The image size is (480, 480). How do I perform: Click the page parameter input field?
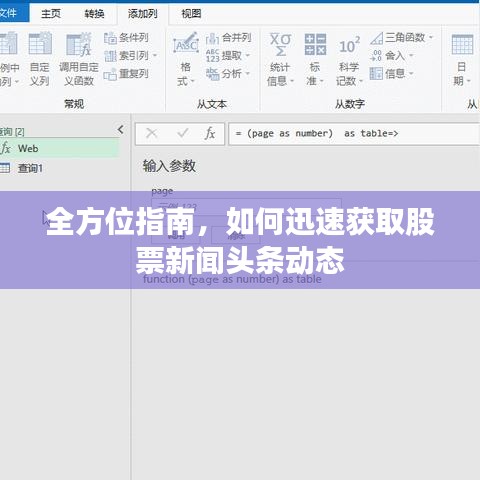246,207
